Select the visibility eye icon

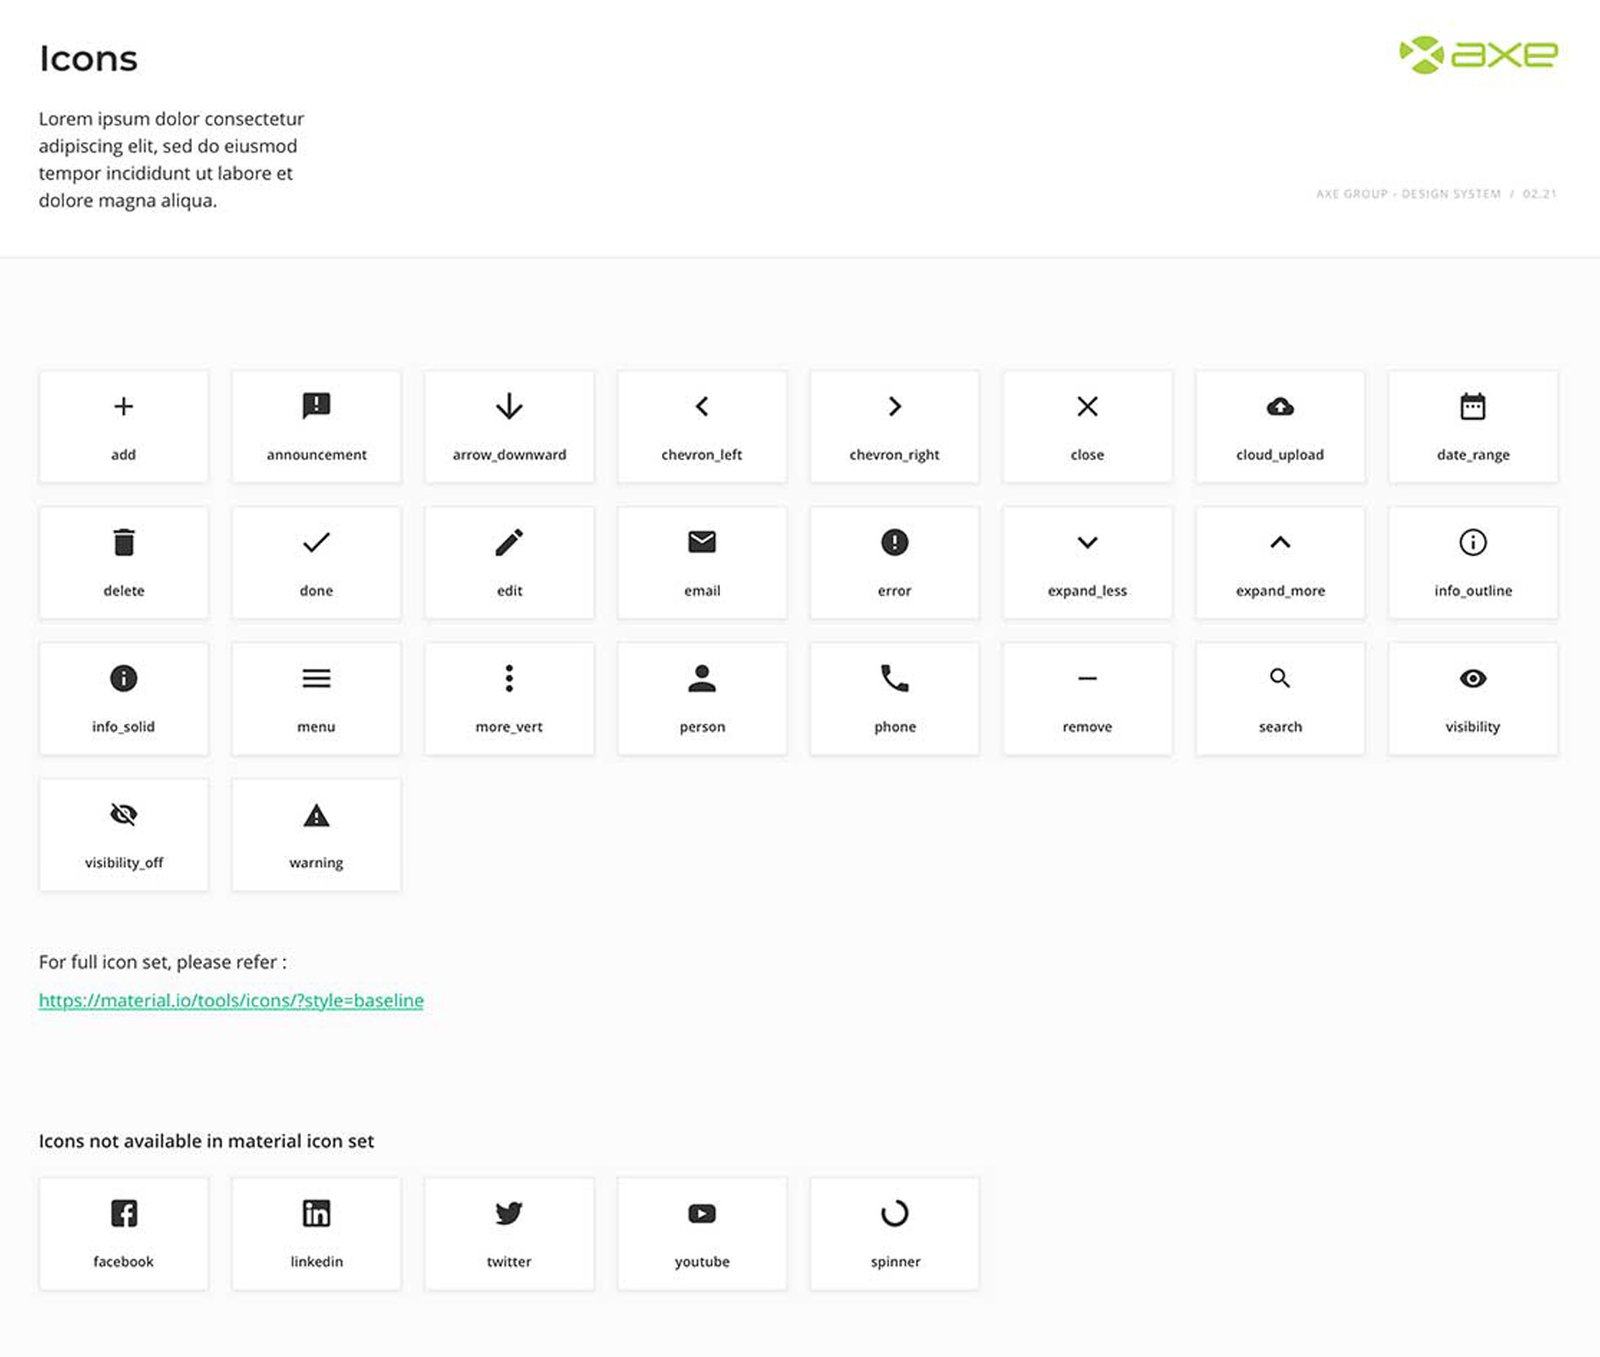tap(1473, 678)
